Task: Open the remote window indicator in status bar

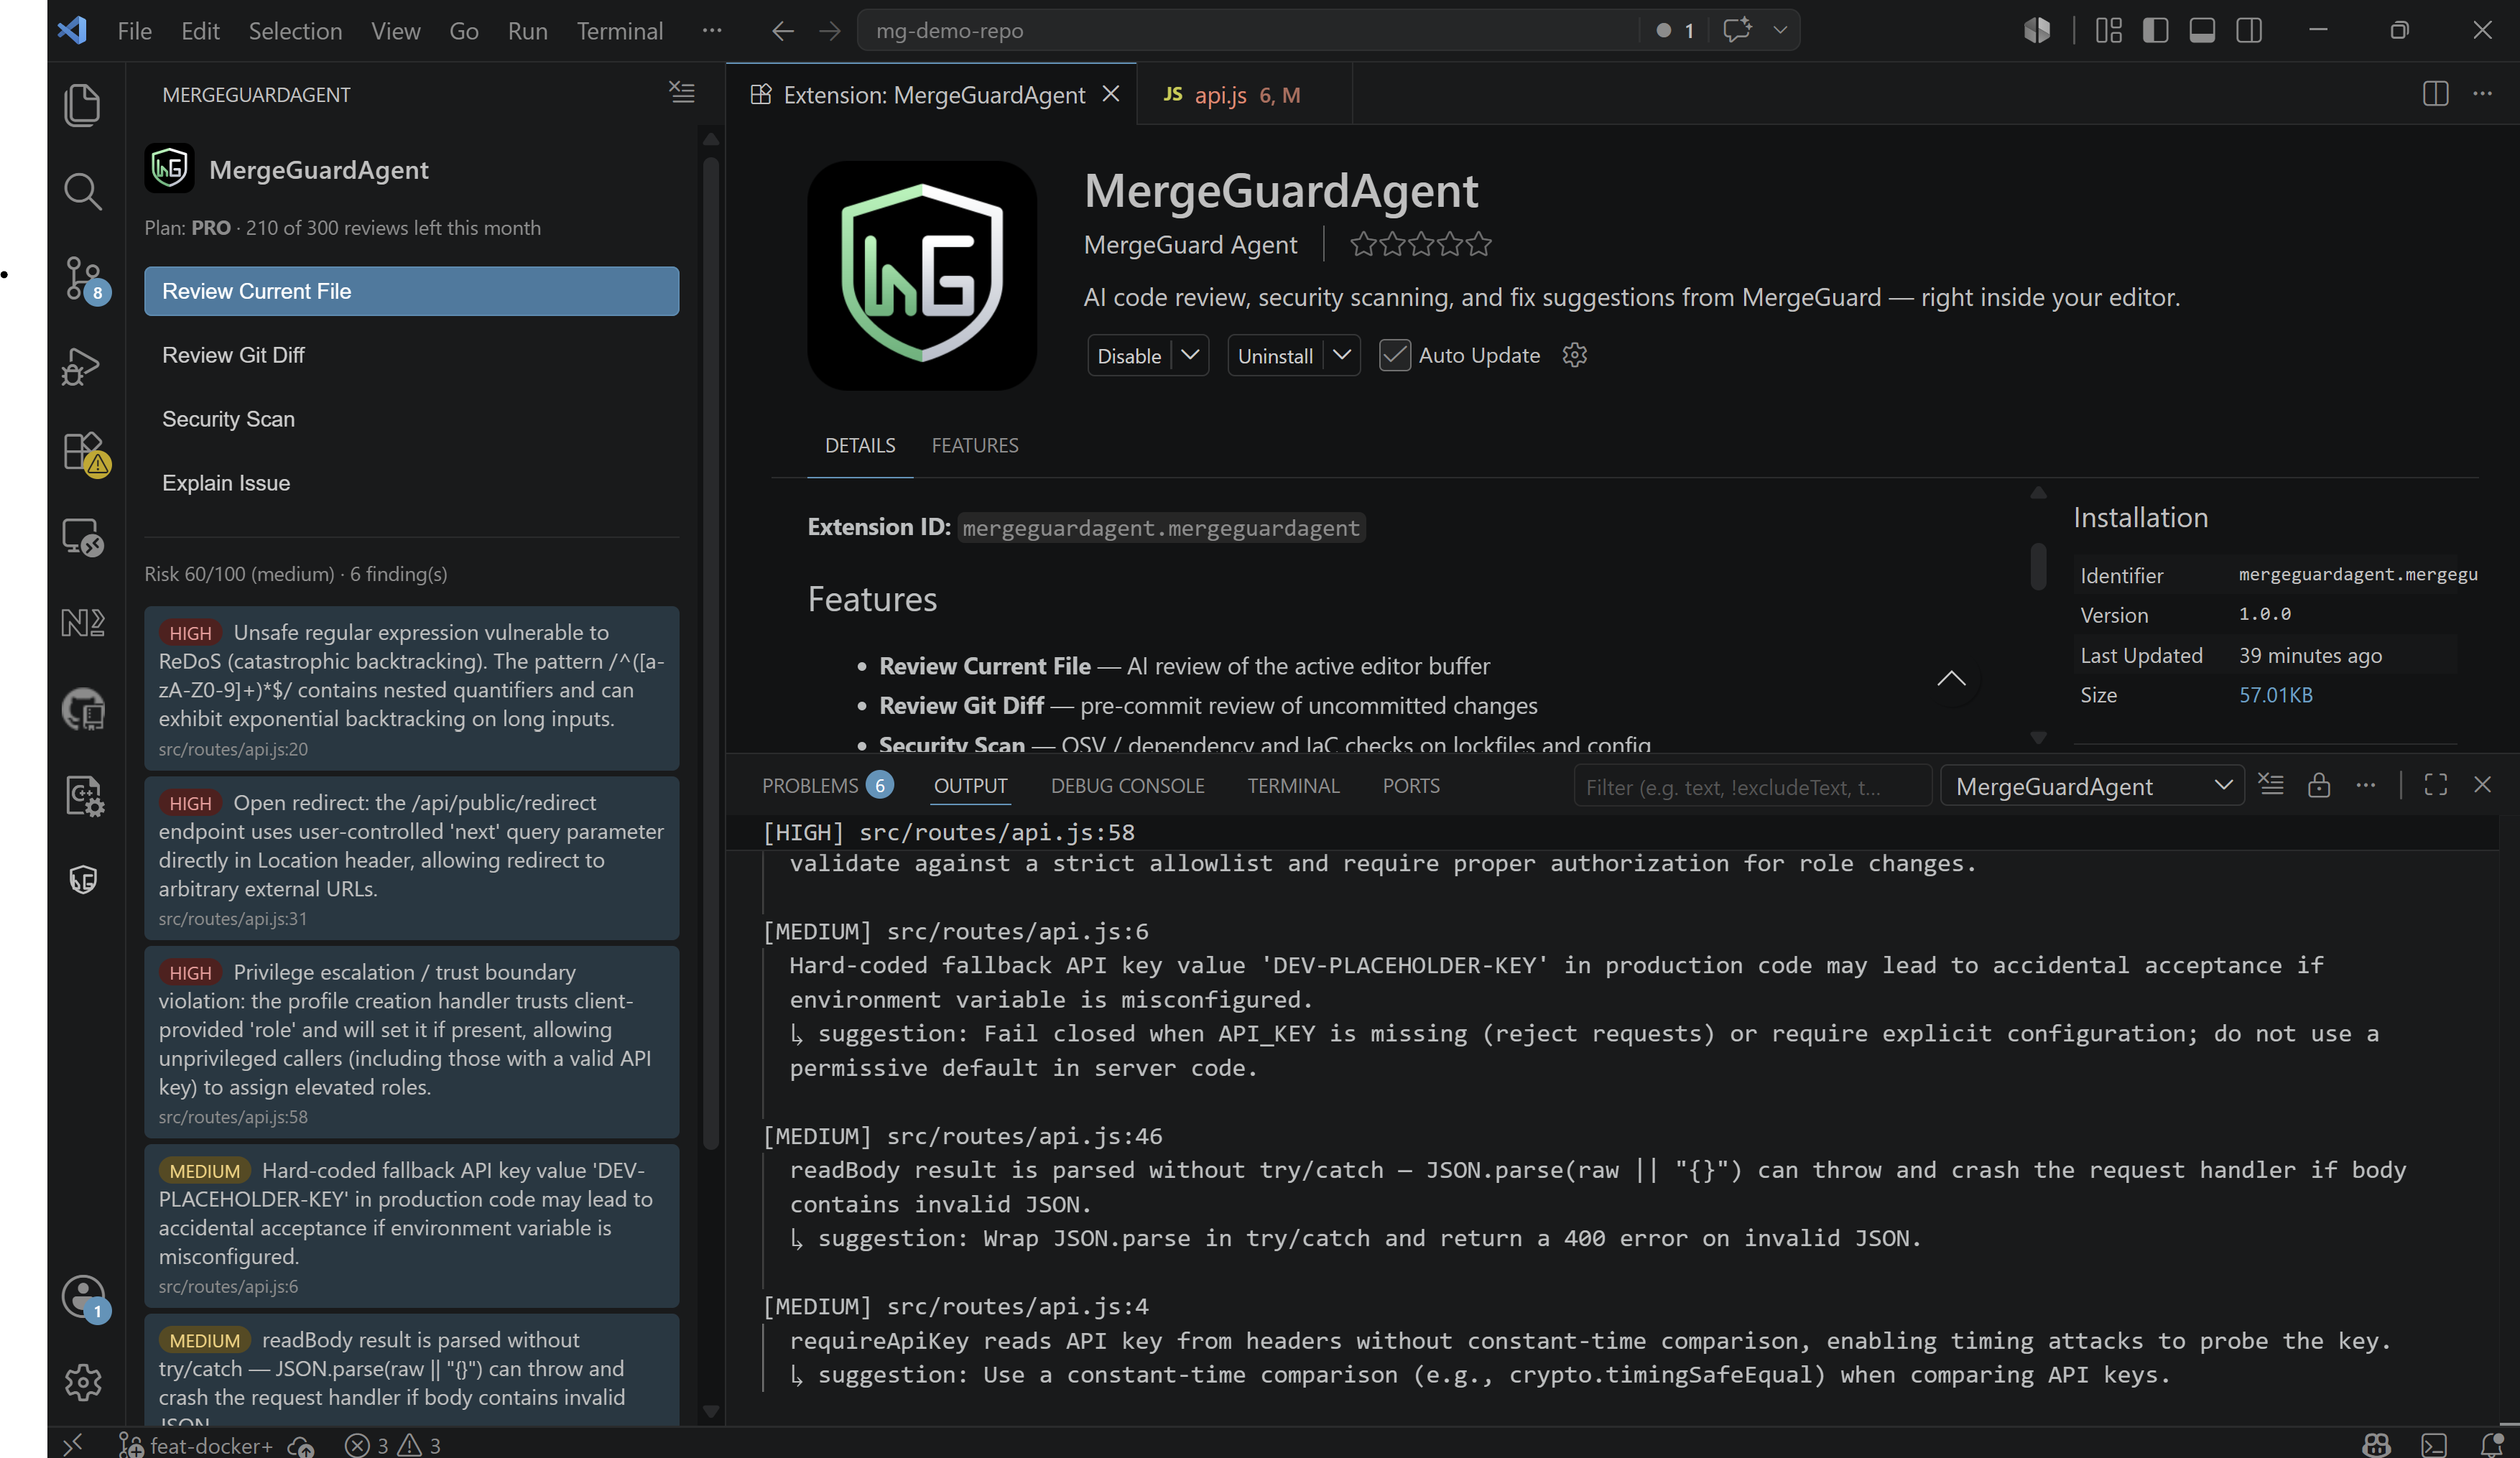Action: click(x=72, y=1445)
